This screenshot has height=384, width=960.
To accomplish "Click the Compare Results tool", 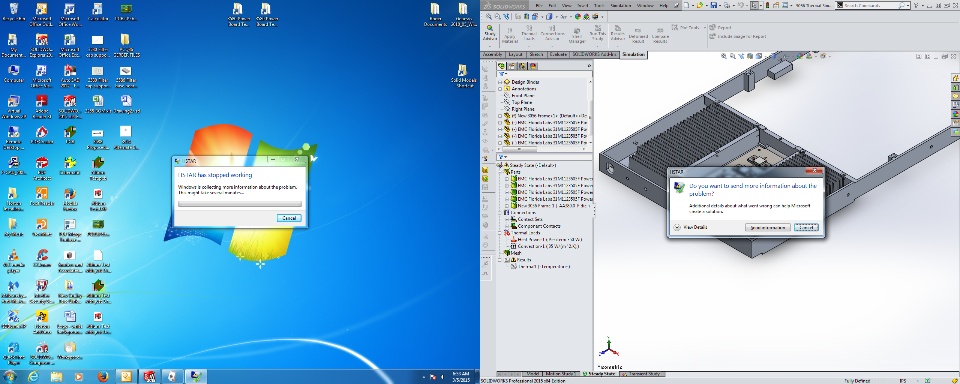I will (x=660, y=36).
